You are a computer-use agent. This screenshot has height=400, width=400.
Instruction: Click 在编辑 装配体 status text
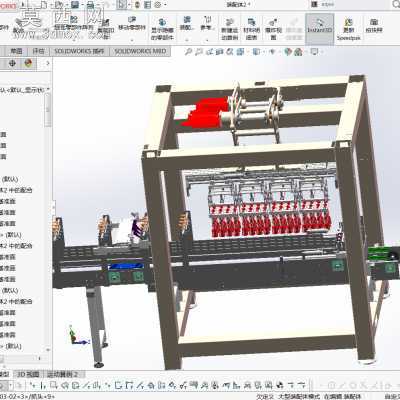pos(342,396)
